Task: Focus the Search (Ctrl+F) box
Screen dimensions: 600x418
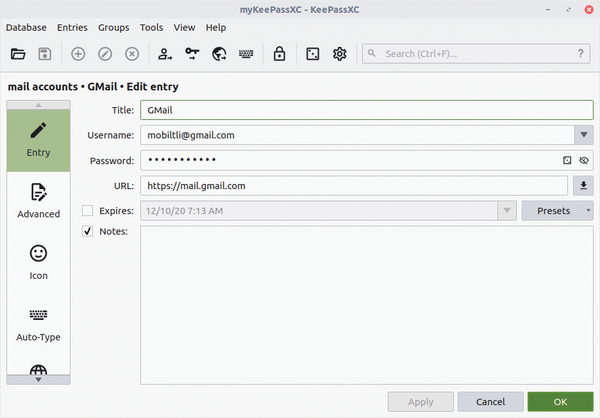Action: pyautogui.click(x=476, y=54)
